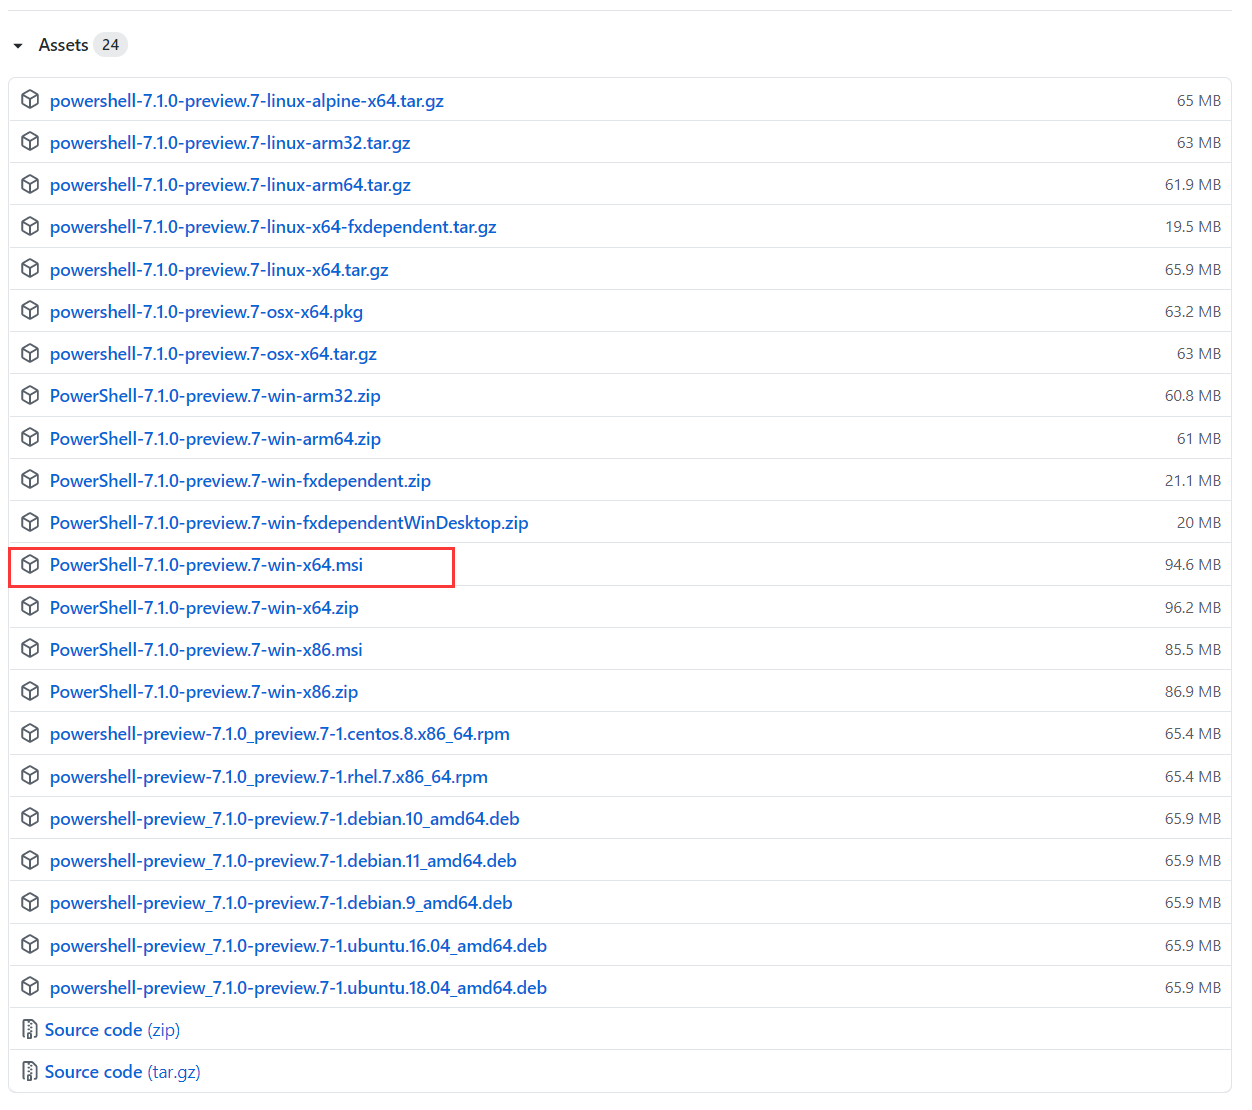Click package icon beside centos.8.x86_64.rpm

click(x=30, y=733)
